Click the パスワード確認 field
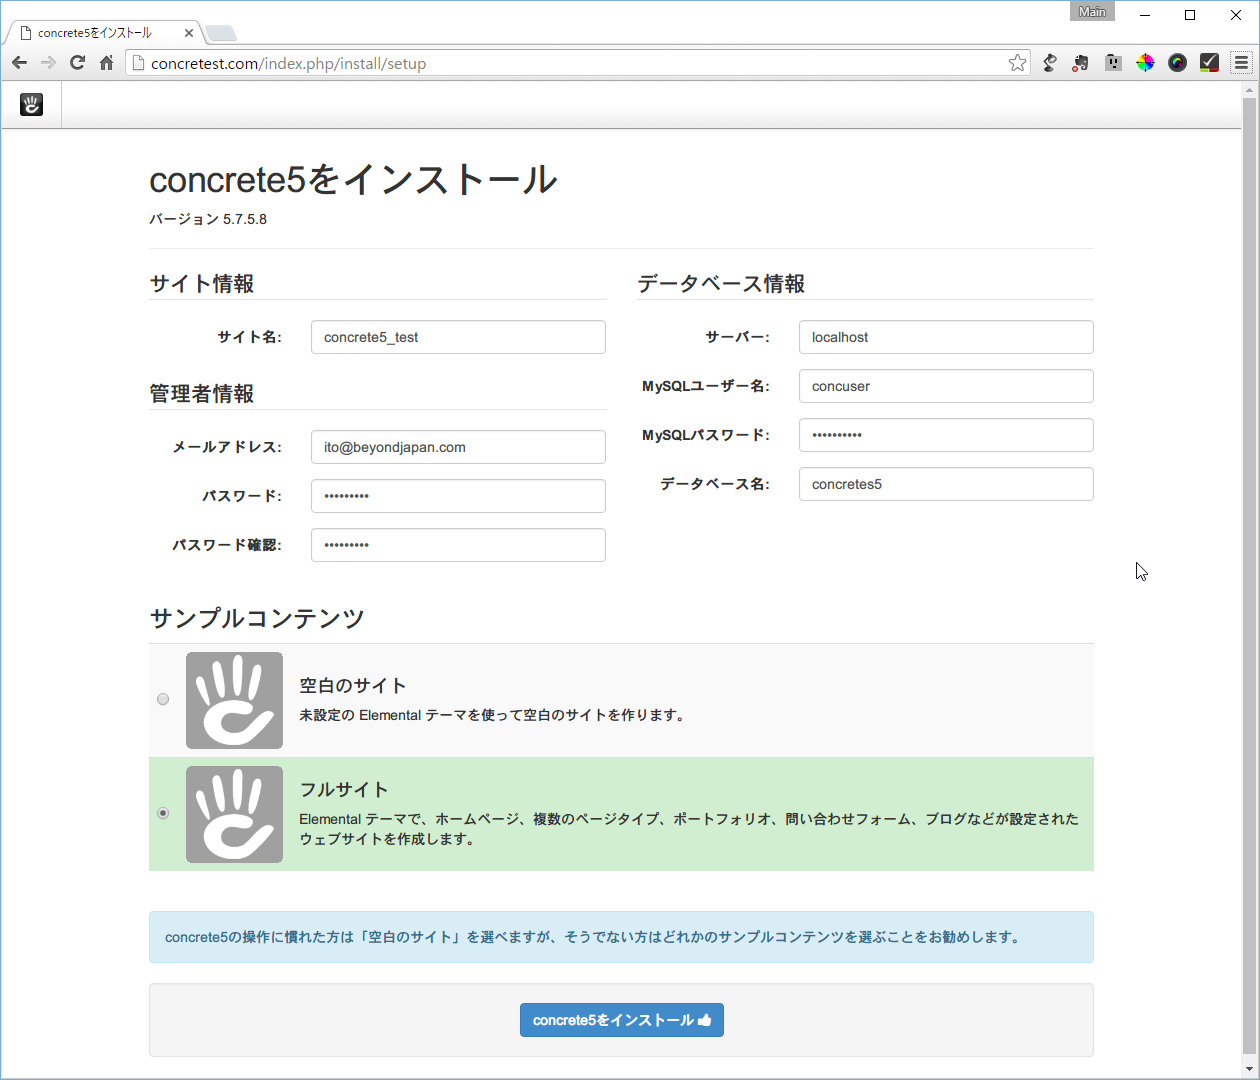 pyautogui.click(x=458, y=545)
